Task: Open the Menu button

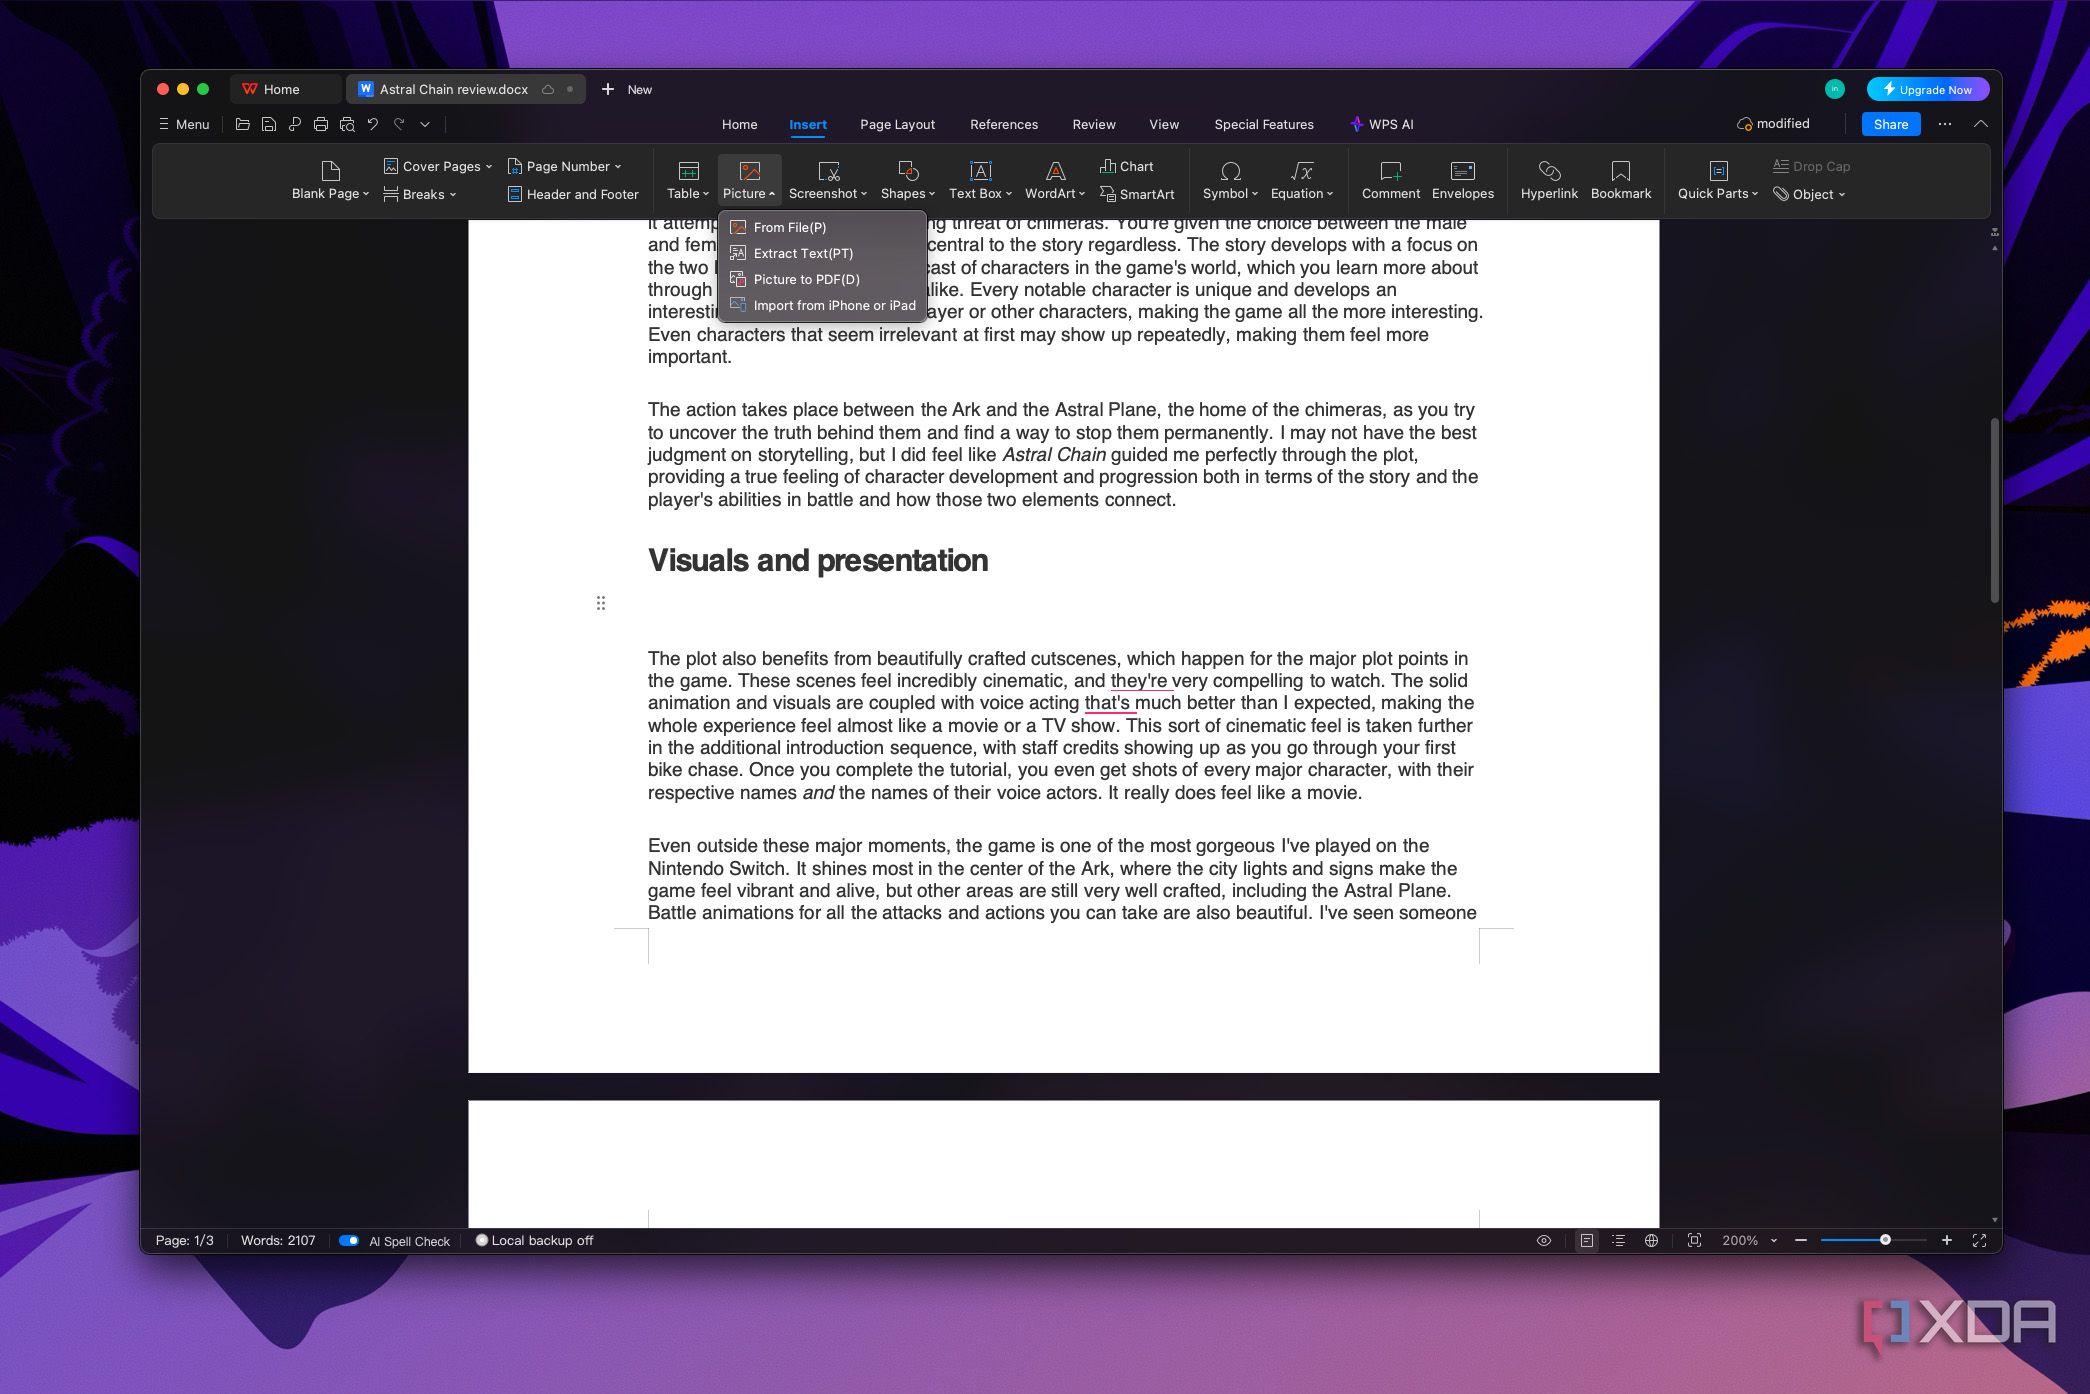Action: (184, 124)
